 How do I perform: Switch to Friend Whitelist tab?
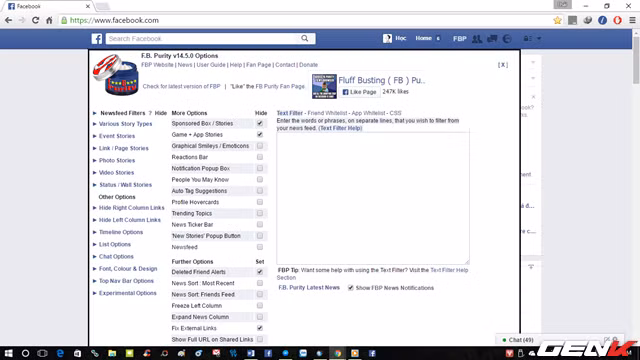click(327, 113)
